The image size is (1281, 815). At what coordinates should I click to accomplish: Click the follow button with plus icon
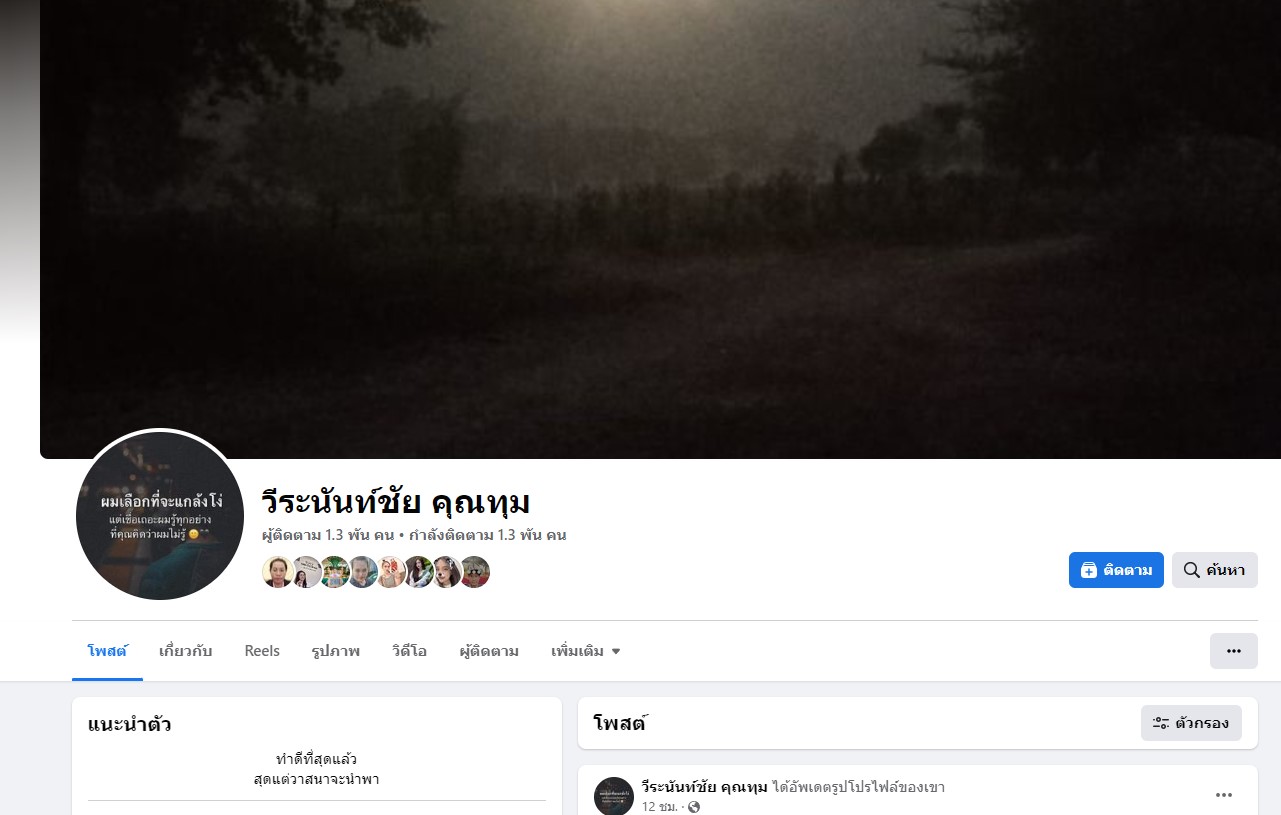1116,570
